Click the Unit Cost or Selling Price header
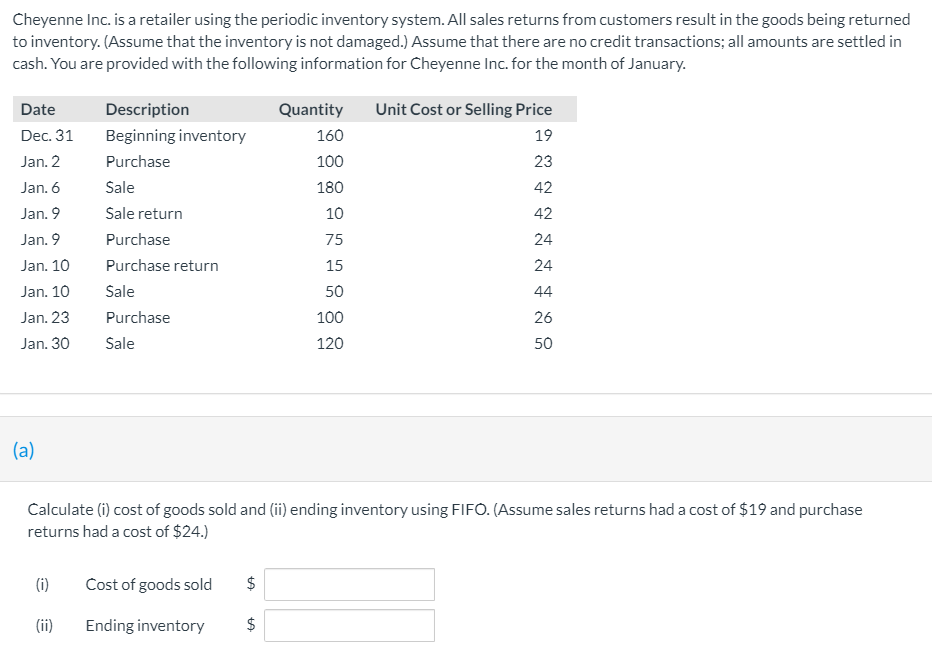Image resolution: width=932 pixels, height=658 pixels. 462,108
